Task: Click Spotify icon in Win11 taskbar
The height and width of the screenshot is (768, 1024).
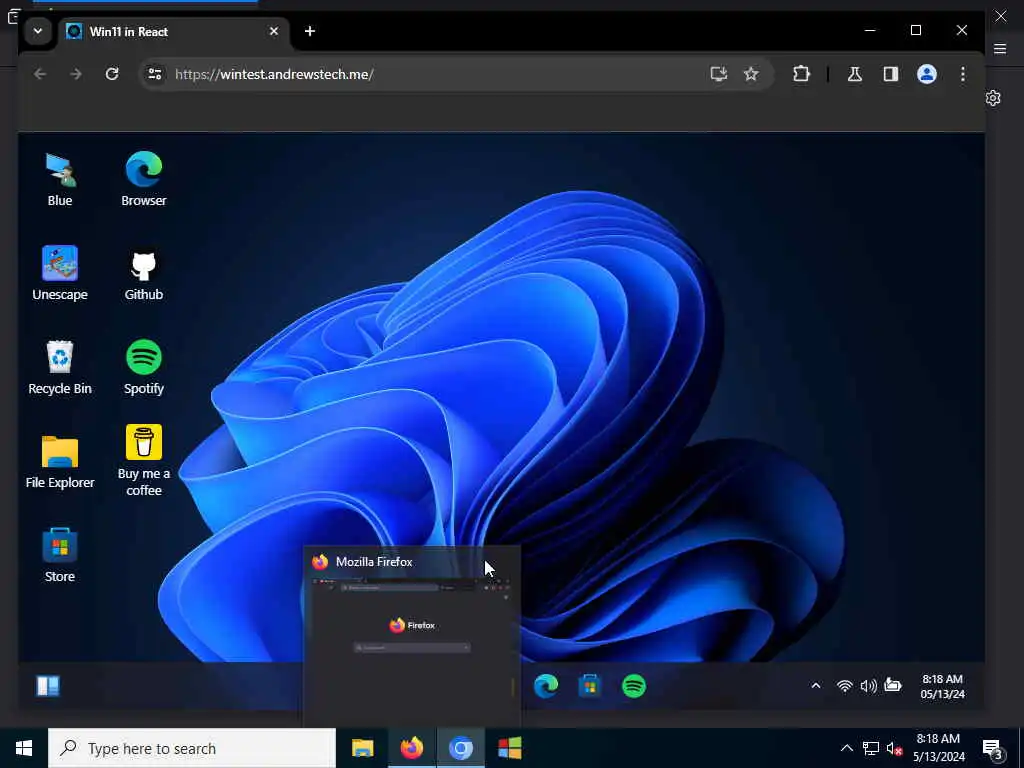Action: pyautogui.click(x=633, y=686)
